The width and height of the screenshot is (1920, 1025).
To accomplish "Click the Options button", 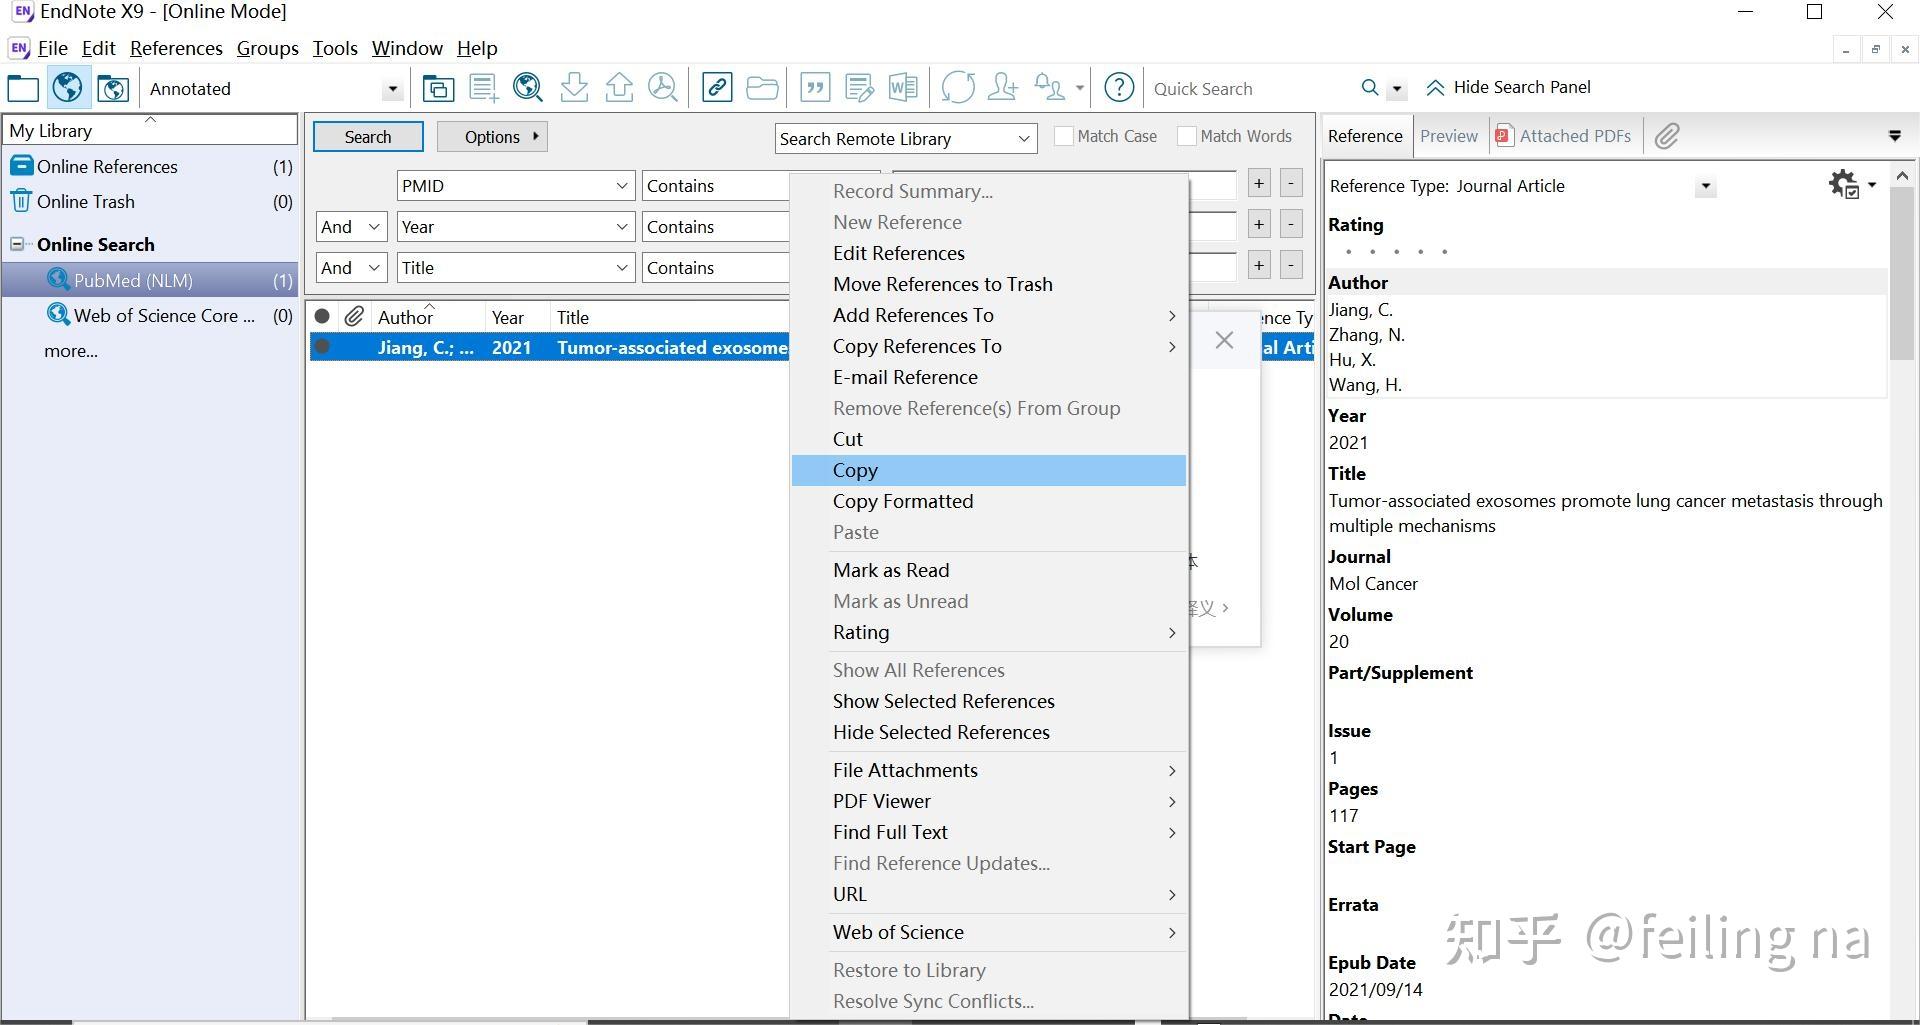I will (x=492, y=137).
